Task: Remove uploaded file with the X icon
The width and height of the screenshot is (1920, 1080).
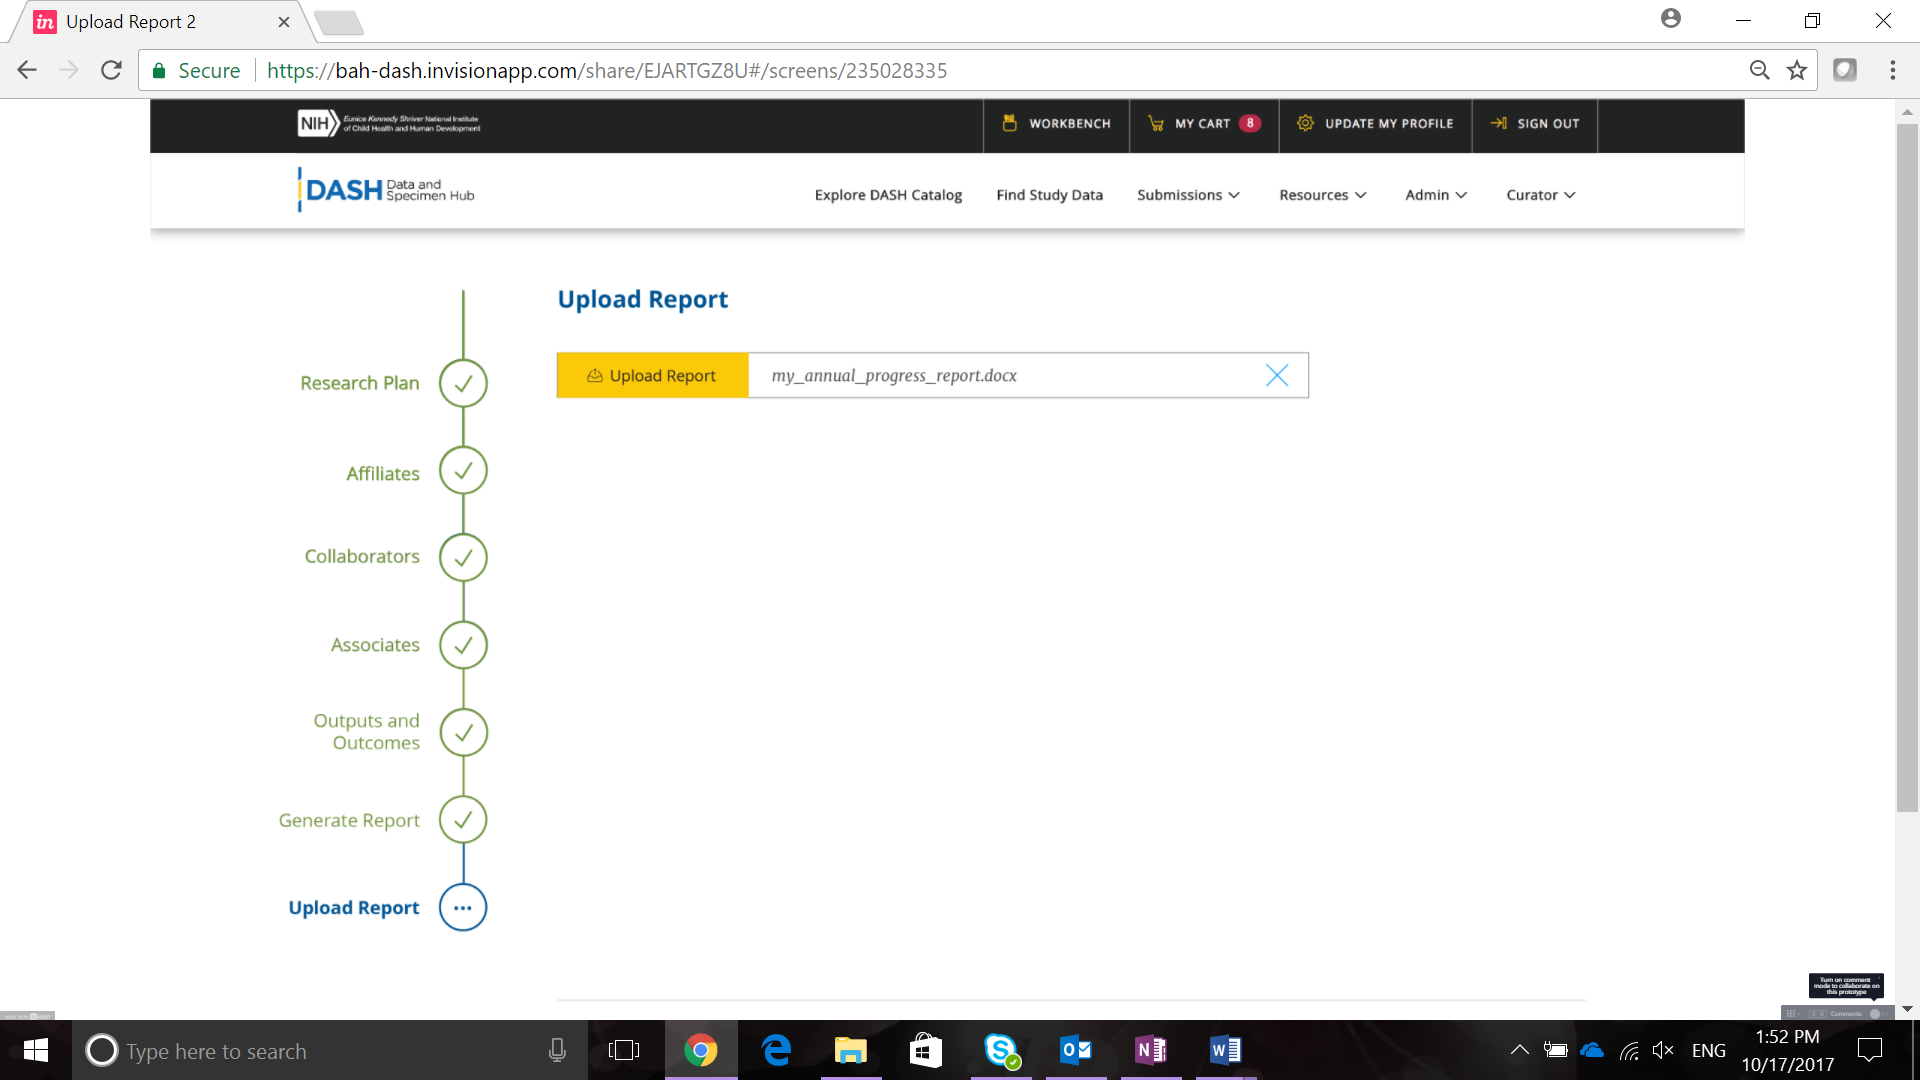Action: coord(1276,375)
